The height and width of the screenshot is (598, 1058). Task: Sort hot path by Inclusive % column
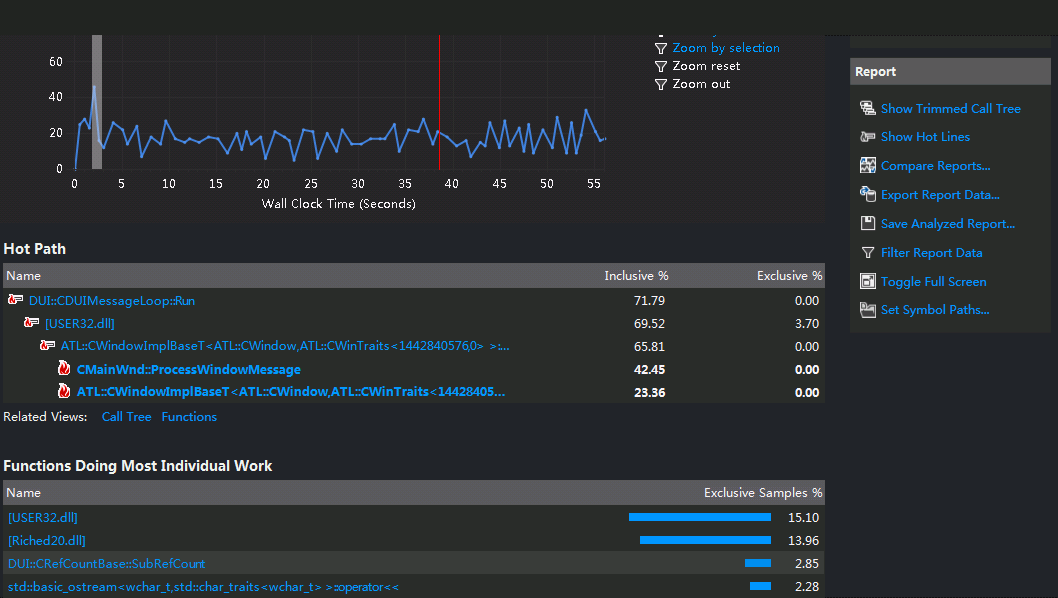coord(636,275)
